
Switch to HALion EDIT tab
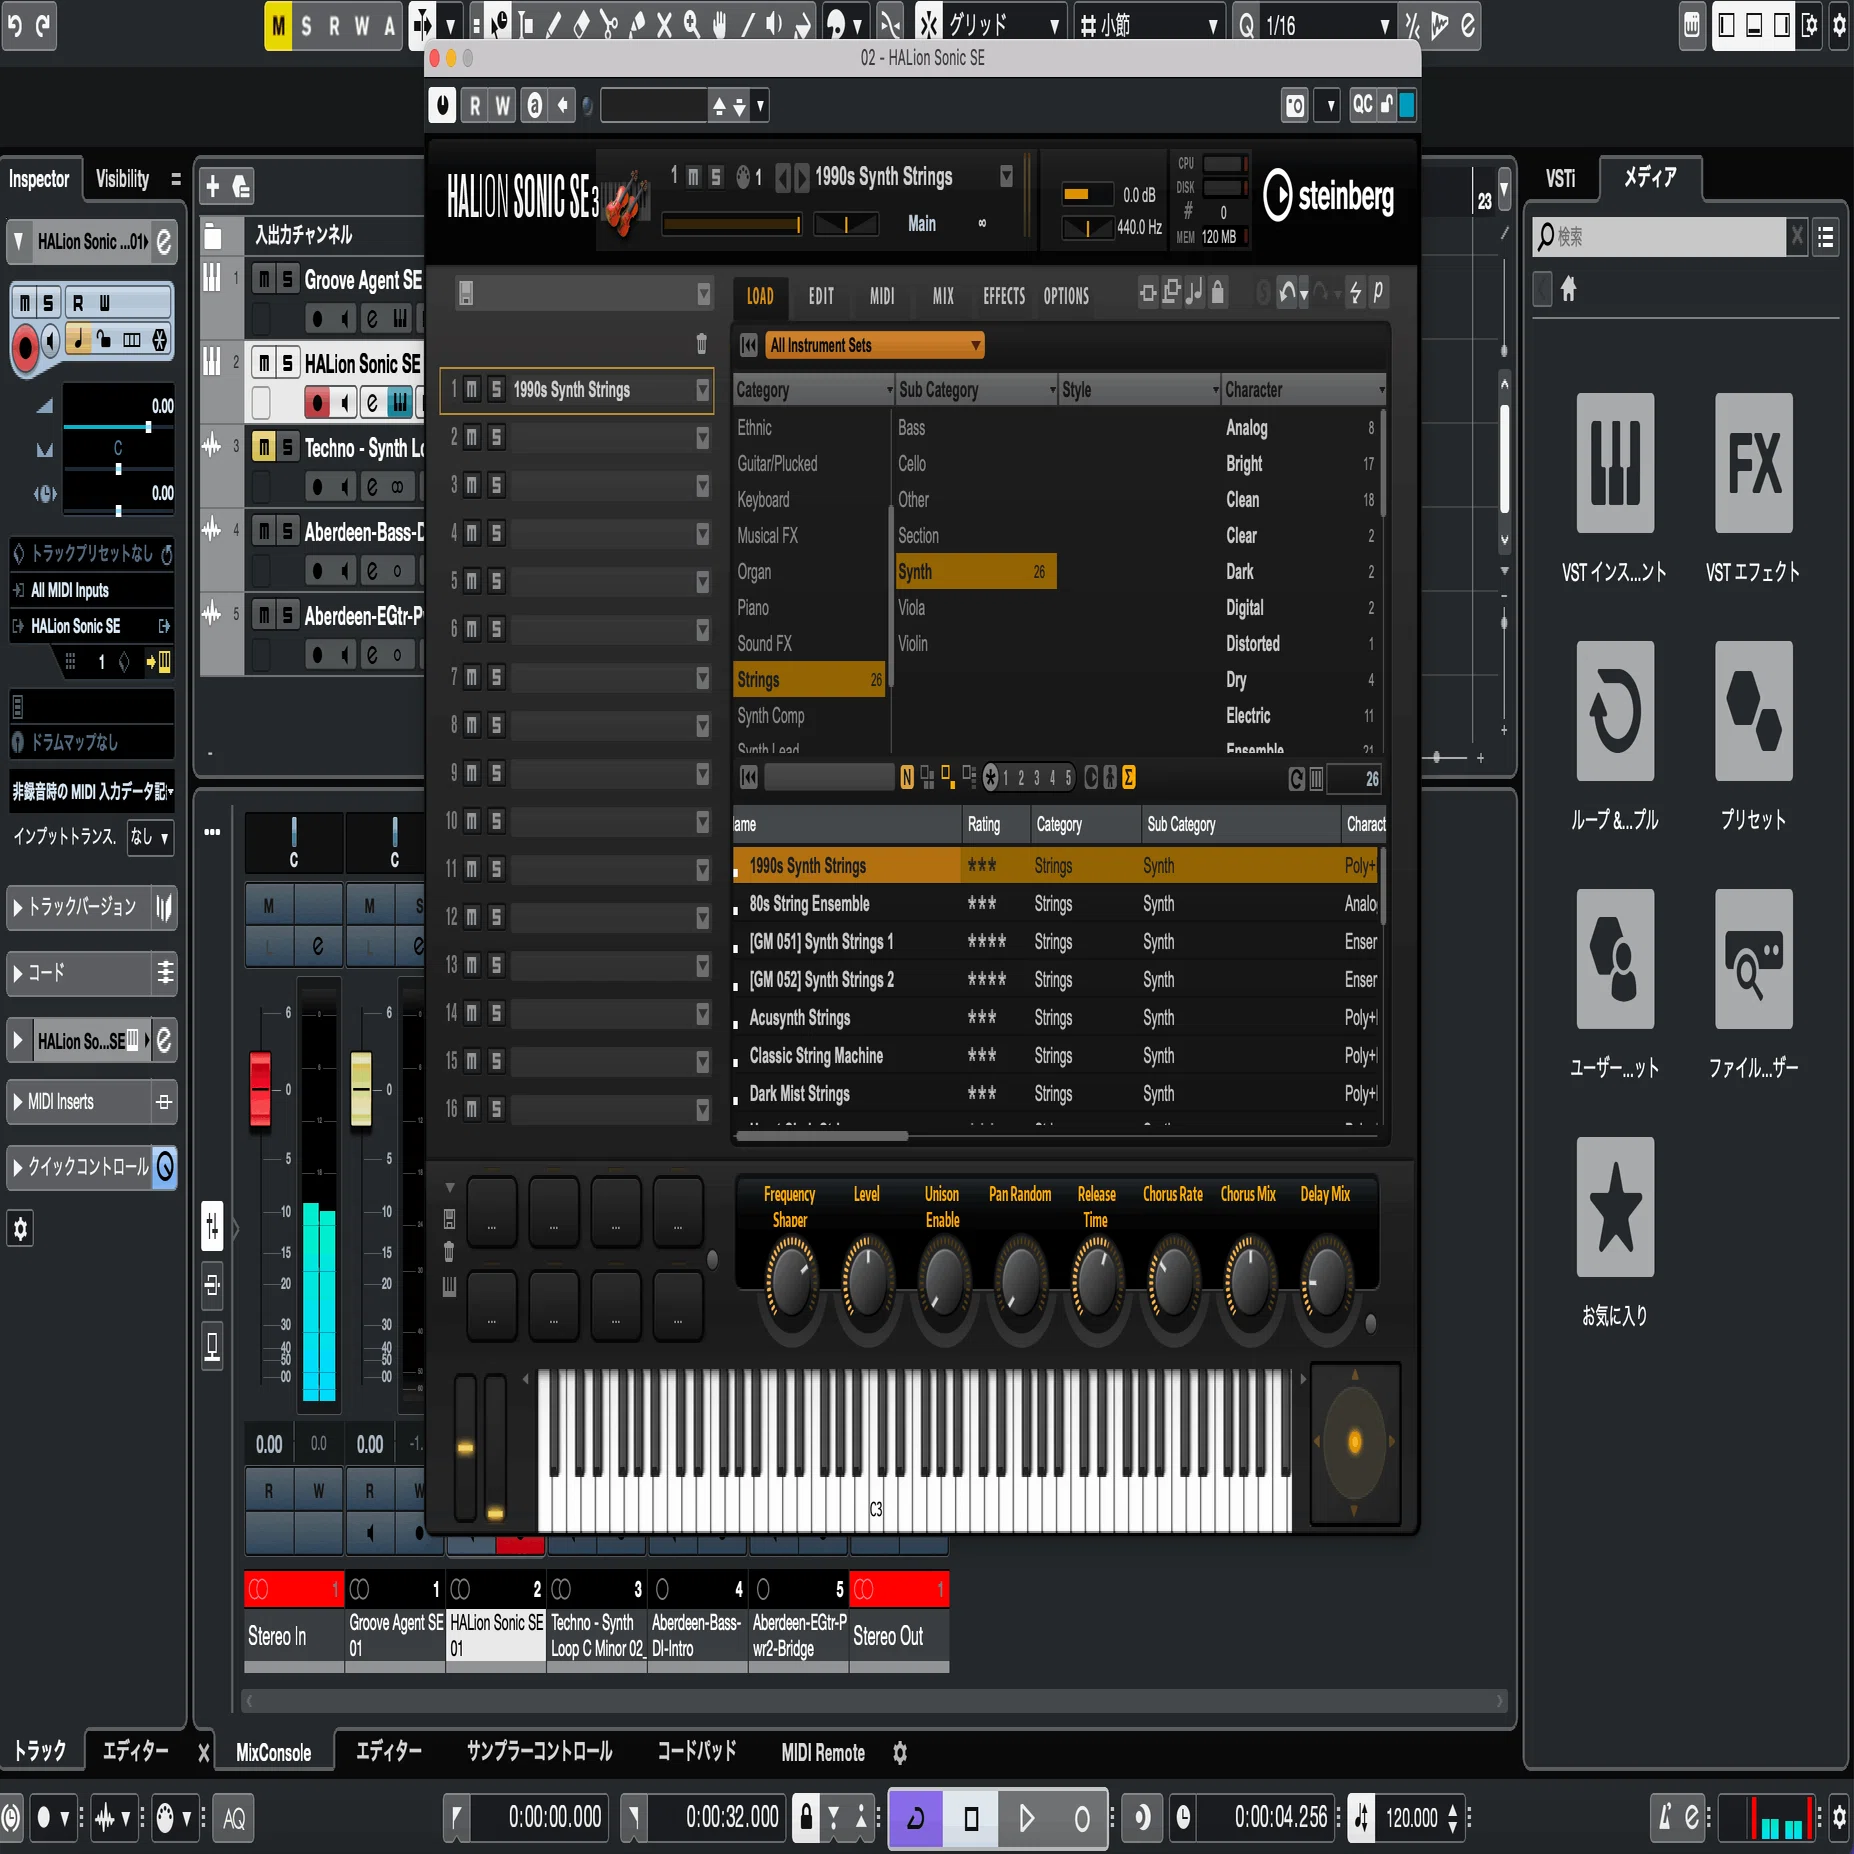pyautogui.click(x=820, y=296)
